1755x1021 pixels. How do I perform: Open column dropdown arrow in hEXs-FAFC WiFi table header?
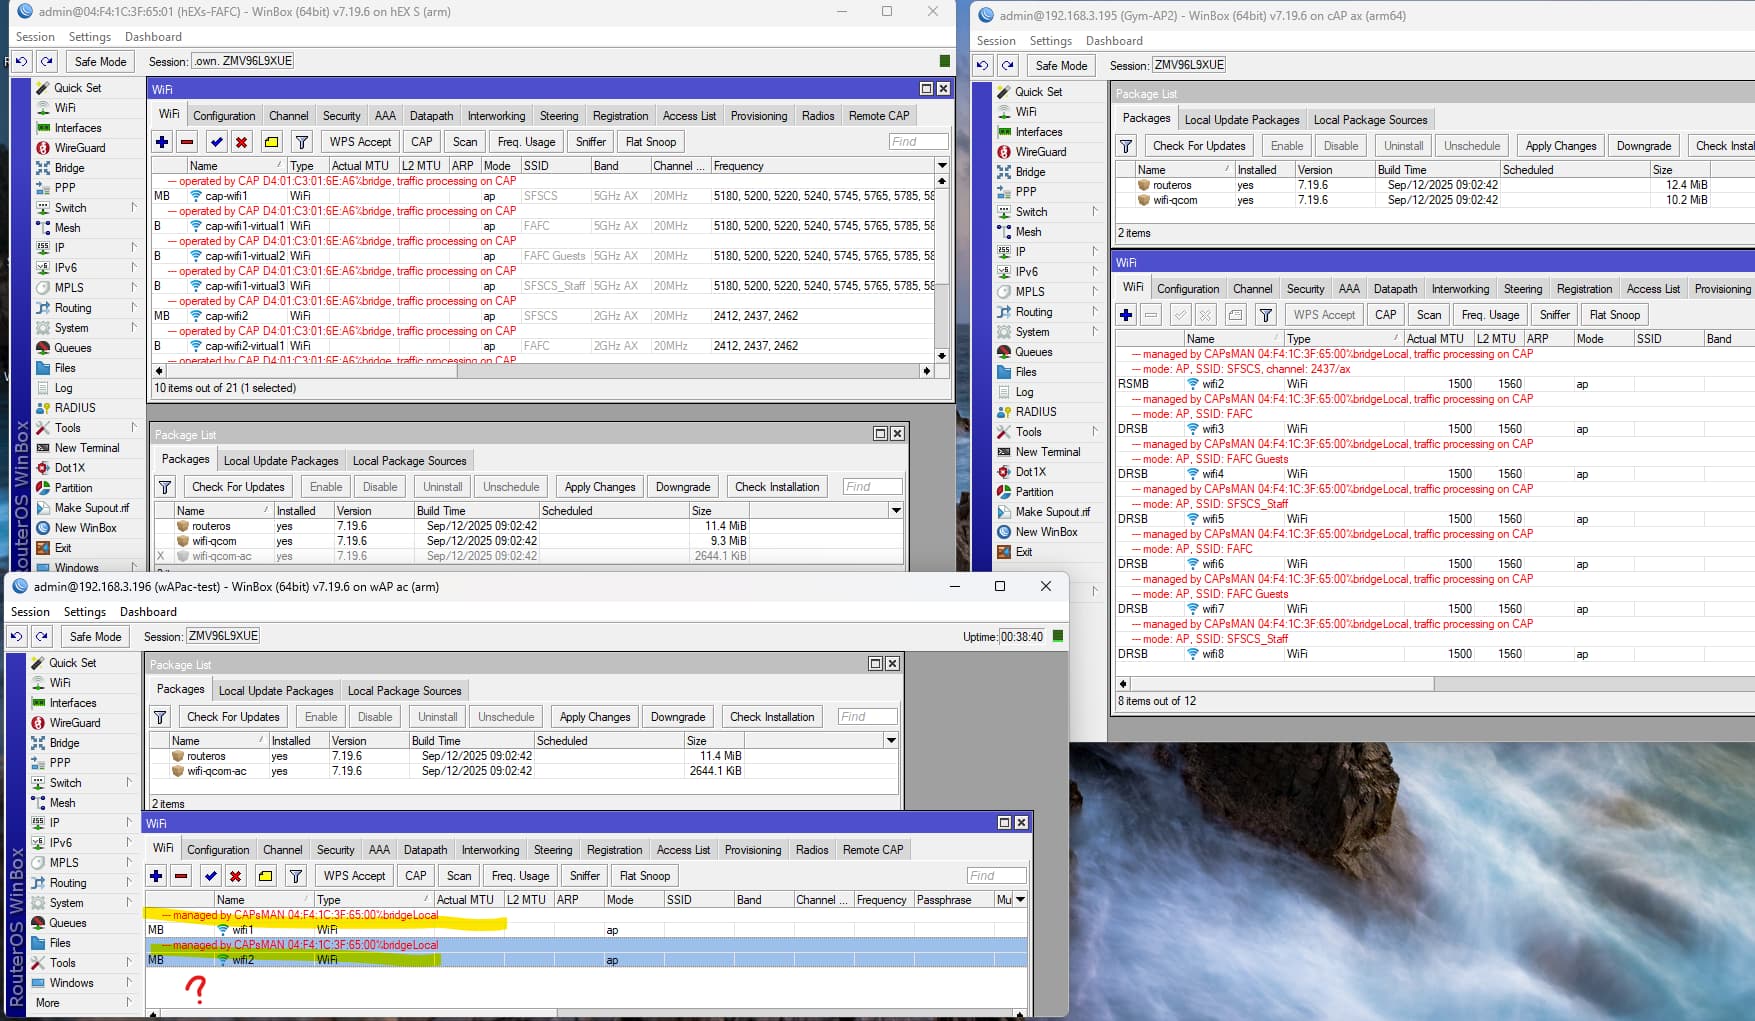tap(942, 166)
